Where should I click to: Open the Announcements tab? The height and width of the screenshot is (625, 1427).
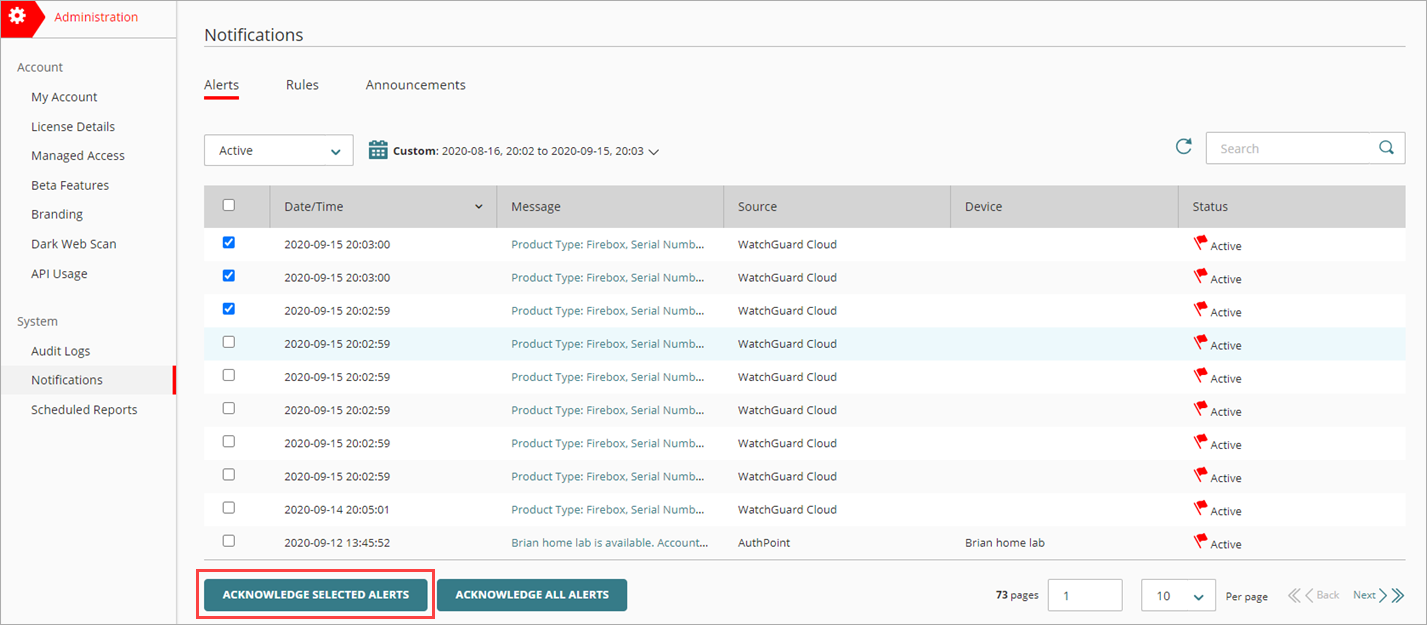[415, 85]
